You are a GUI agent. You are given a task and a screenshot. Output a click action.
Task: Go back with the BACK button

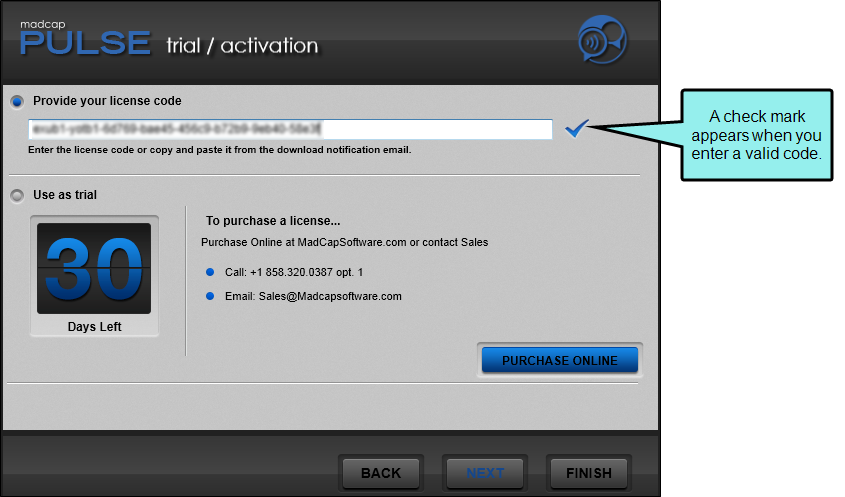tap(380, 473)
